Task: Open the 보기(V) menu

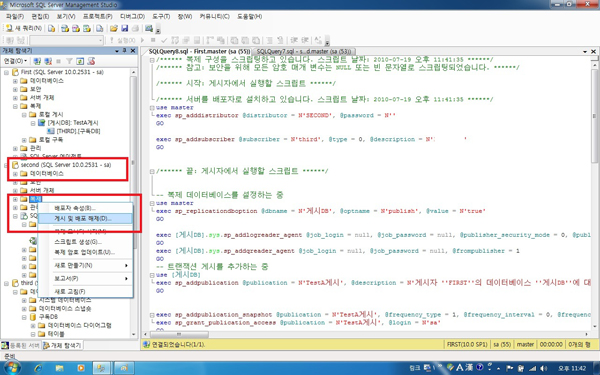Action: 66,16
